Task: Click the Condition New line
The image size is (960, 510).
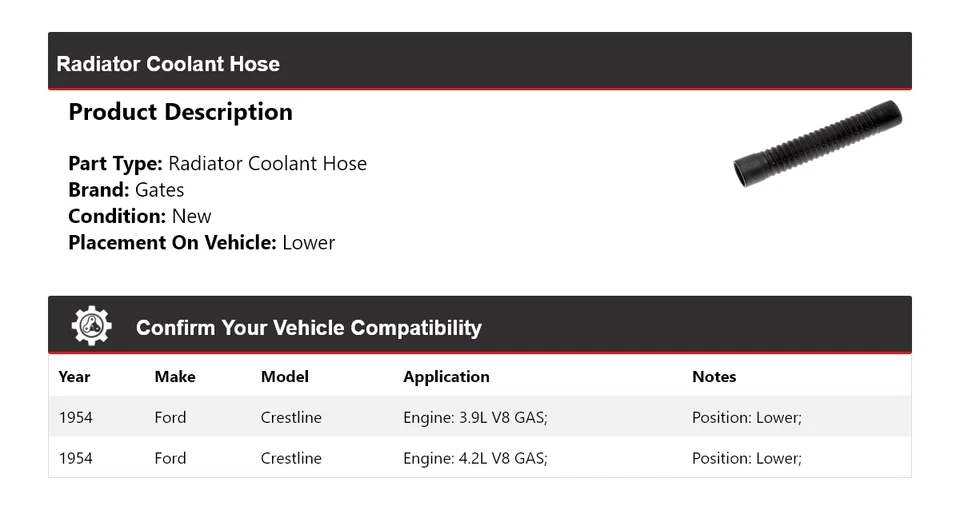Action: pyautogui.click(x=140, y=216)
